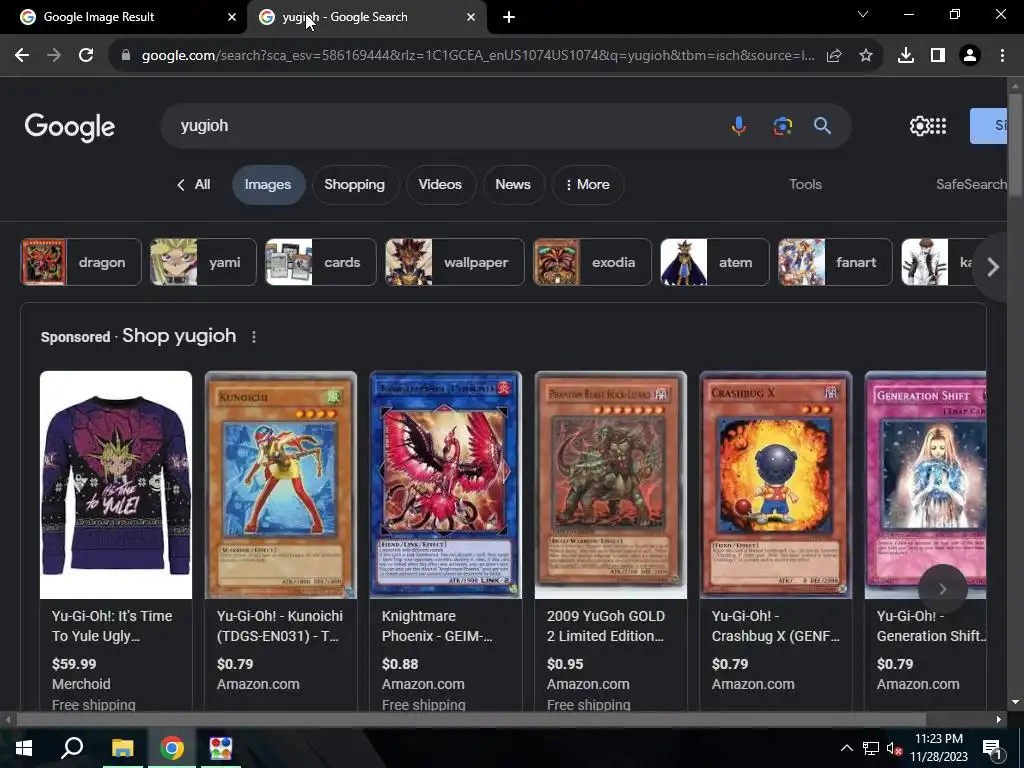Viewport: 1024px width, 768px height.
Task: Click the wallpaper suggestion chip
Action: coord(455,263)
